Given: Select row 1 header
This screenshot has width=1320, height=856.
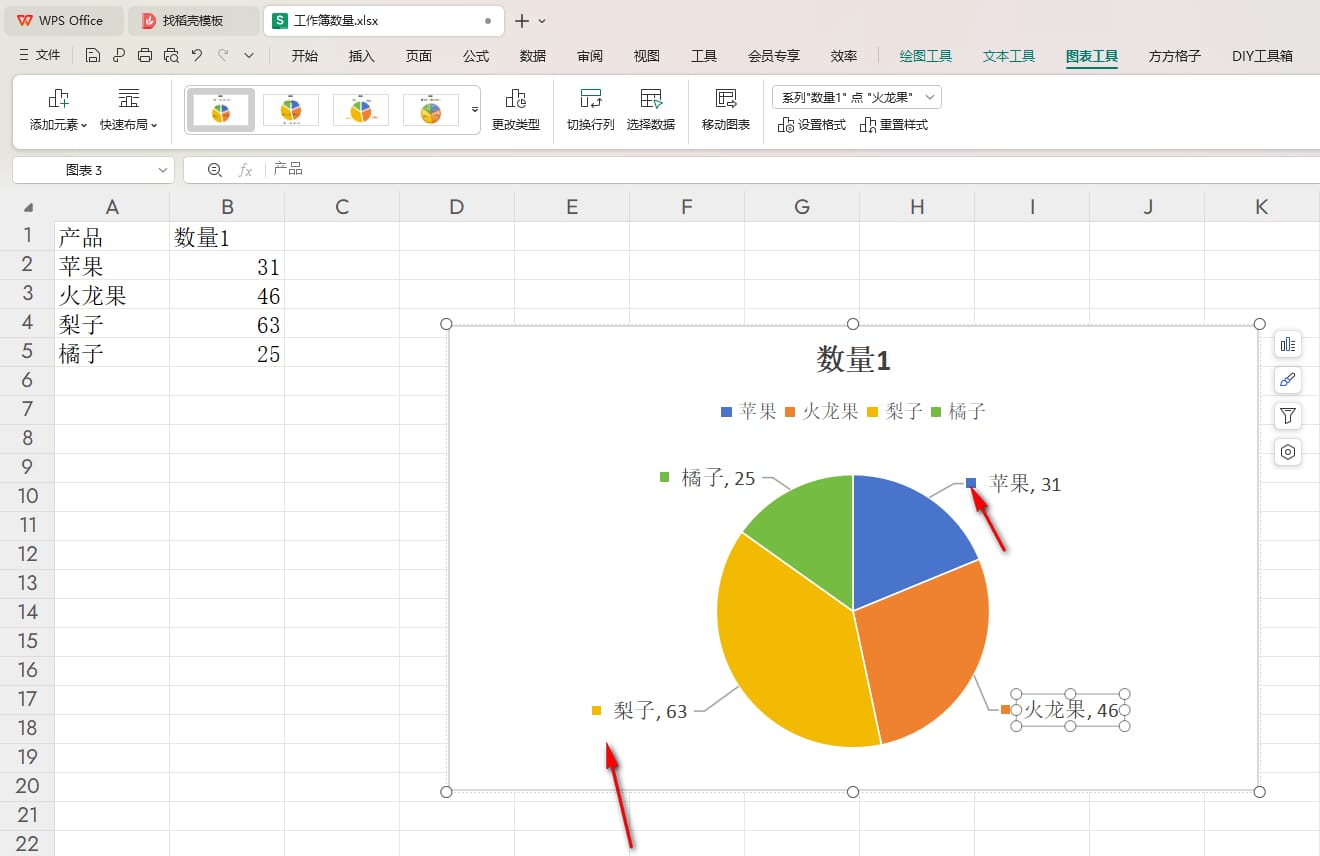Looking at the screenshot, I should click(x=27, y=236).
